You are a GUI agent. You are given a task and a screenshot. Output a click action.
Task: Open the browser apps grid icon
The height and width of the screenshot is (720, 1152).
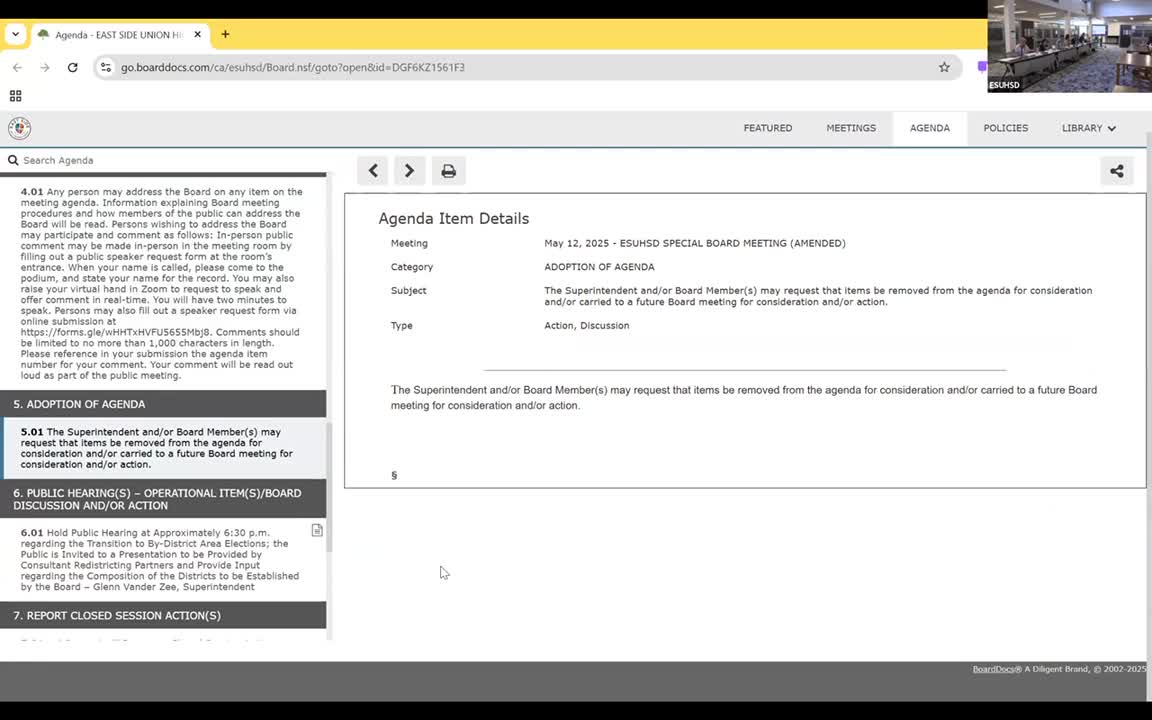(x=15, y=96)
